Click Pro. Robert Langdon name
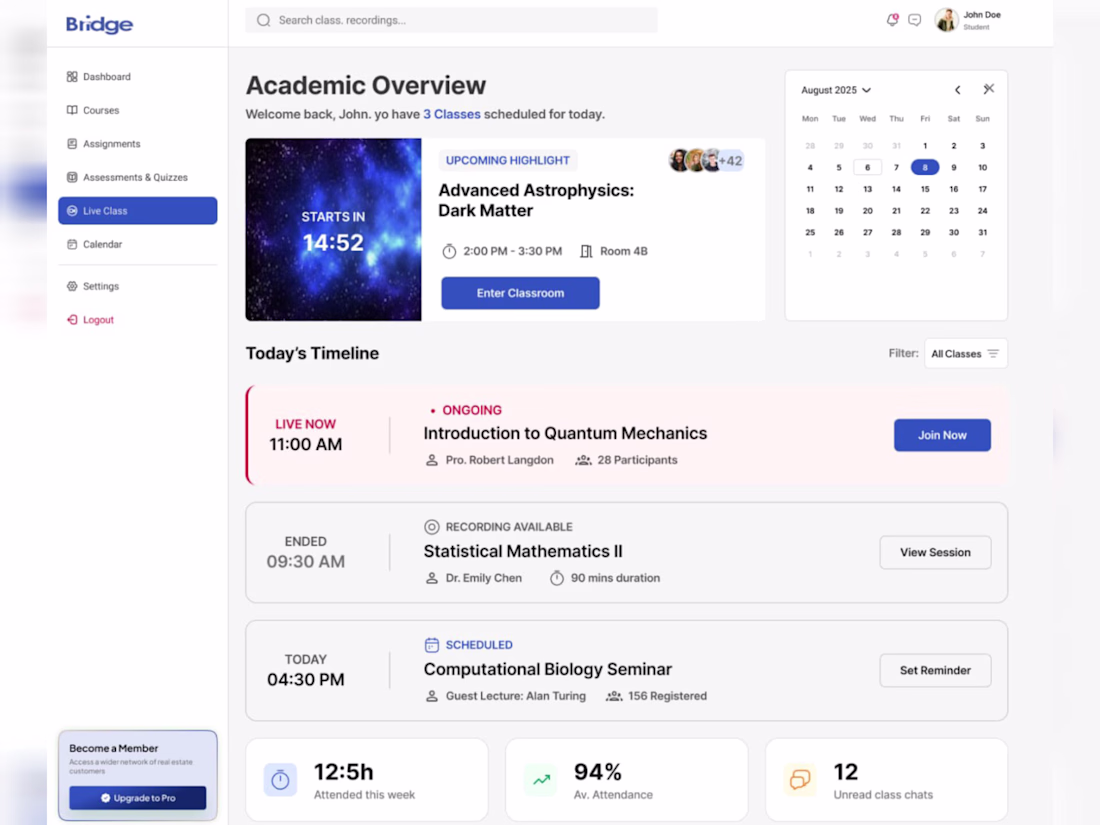 [x=499, y=460]
